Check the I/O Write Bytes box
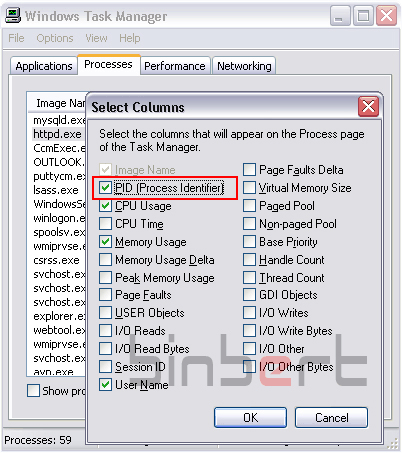This screenshot has width=402, height=453. [249, 331]
